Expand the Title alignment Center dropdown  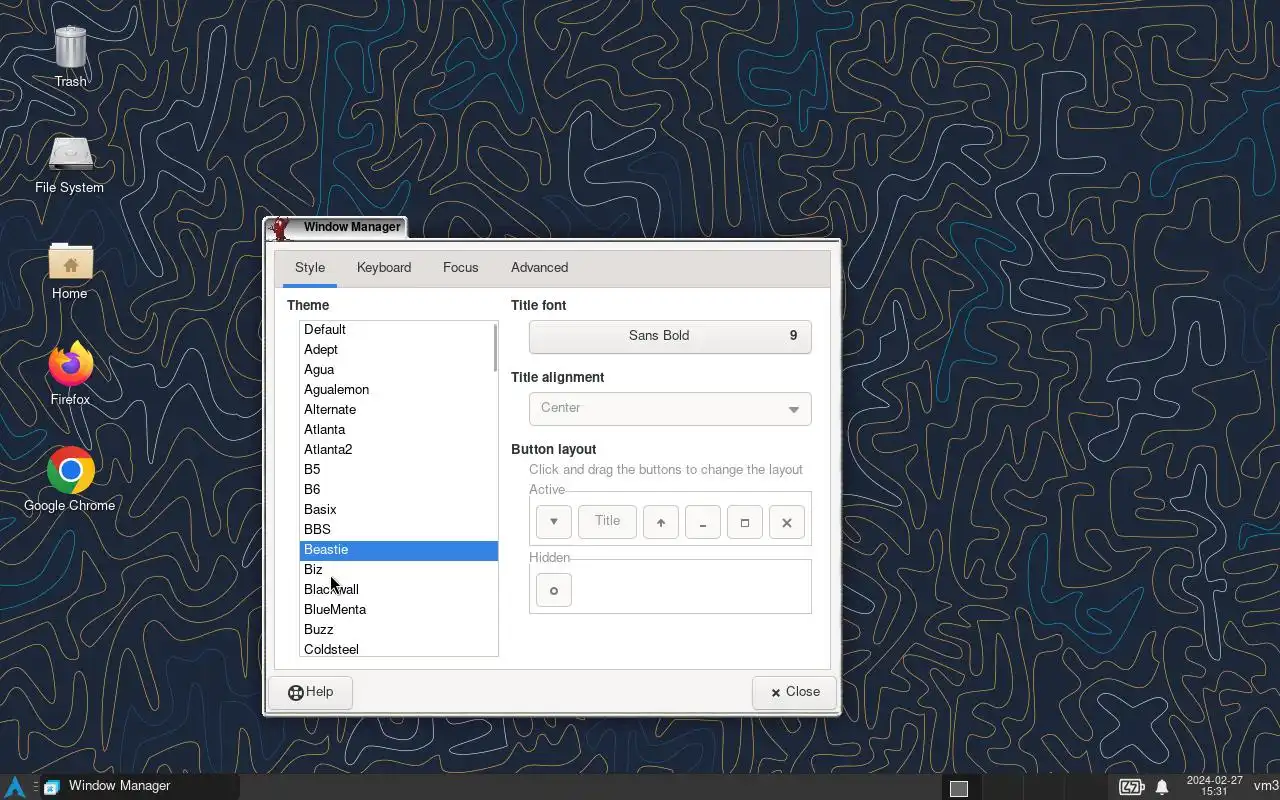[x=670, y=408]
